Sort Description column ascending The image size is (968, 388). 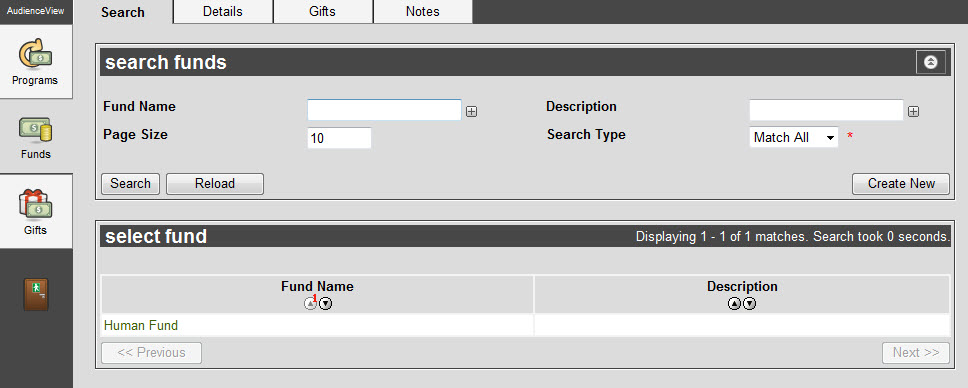(734, 304)
